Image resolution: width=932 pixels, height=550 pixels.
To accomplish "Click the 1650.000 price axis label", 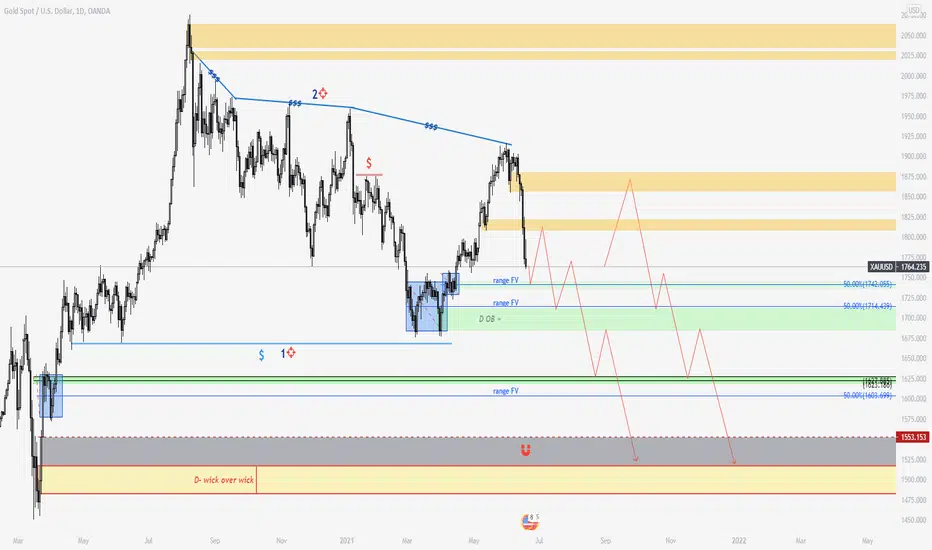I will pos(914,359).
